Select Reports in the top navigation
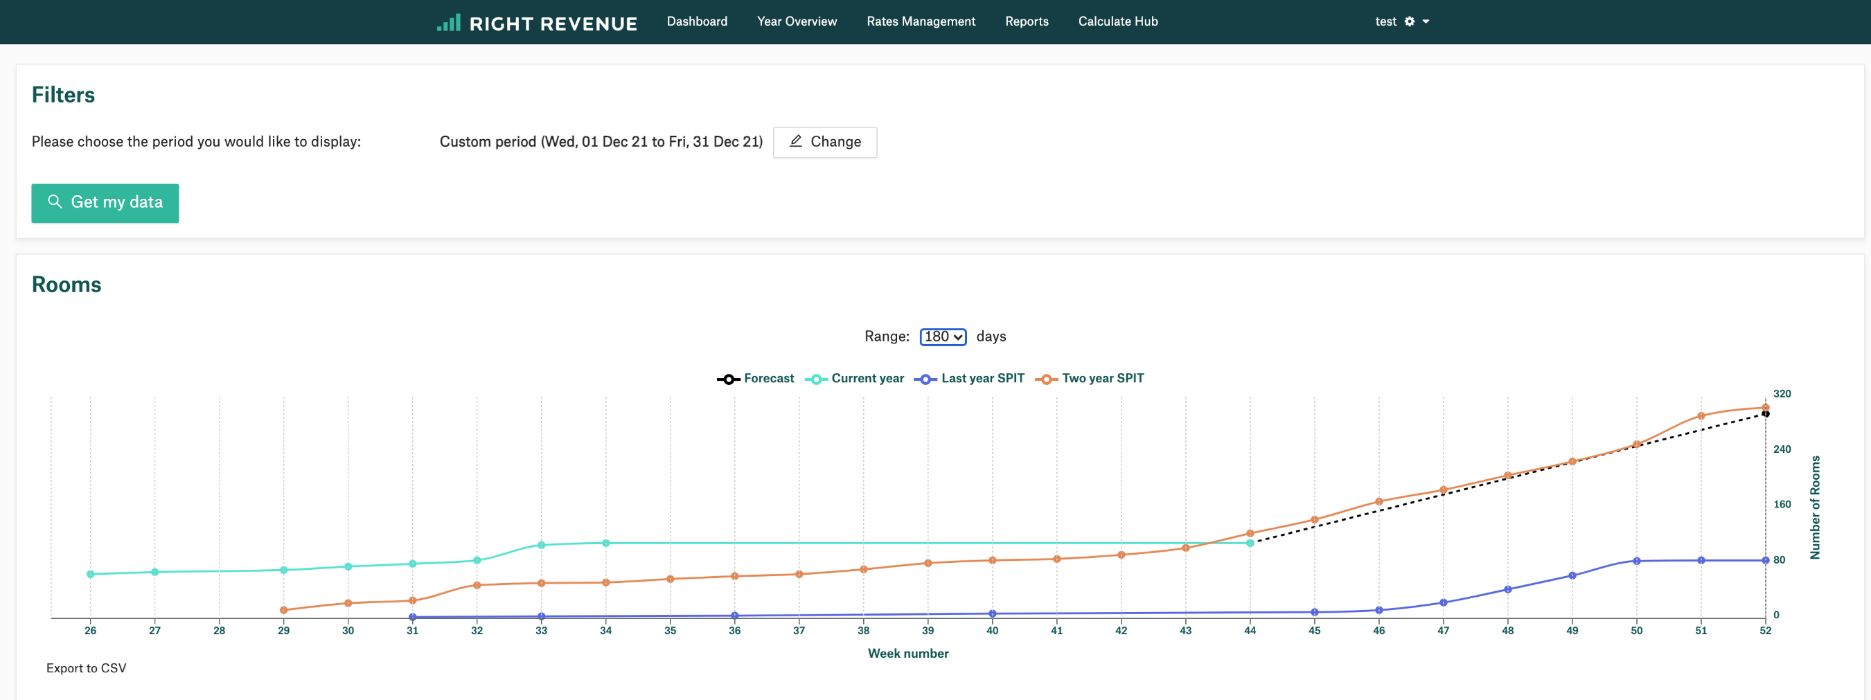 pos(1027,21)
